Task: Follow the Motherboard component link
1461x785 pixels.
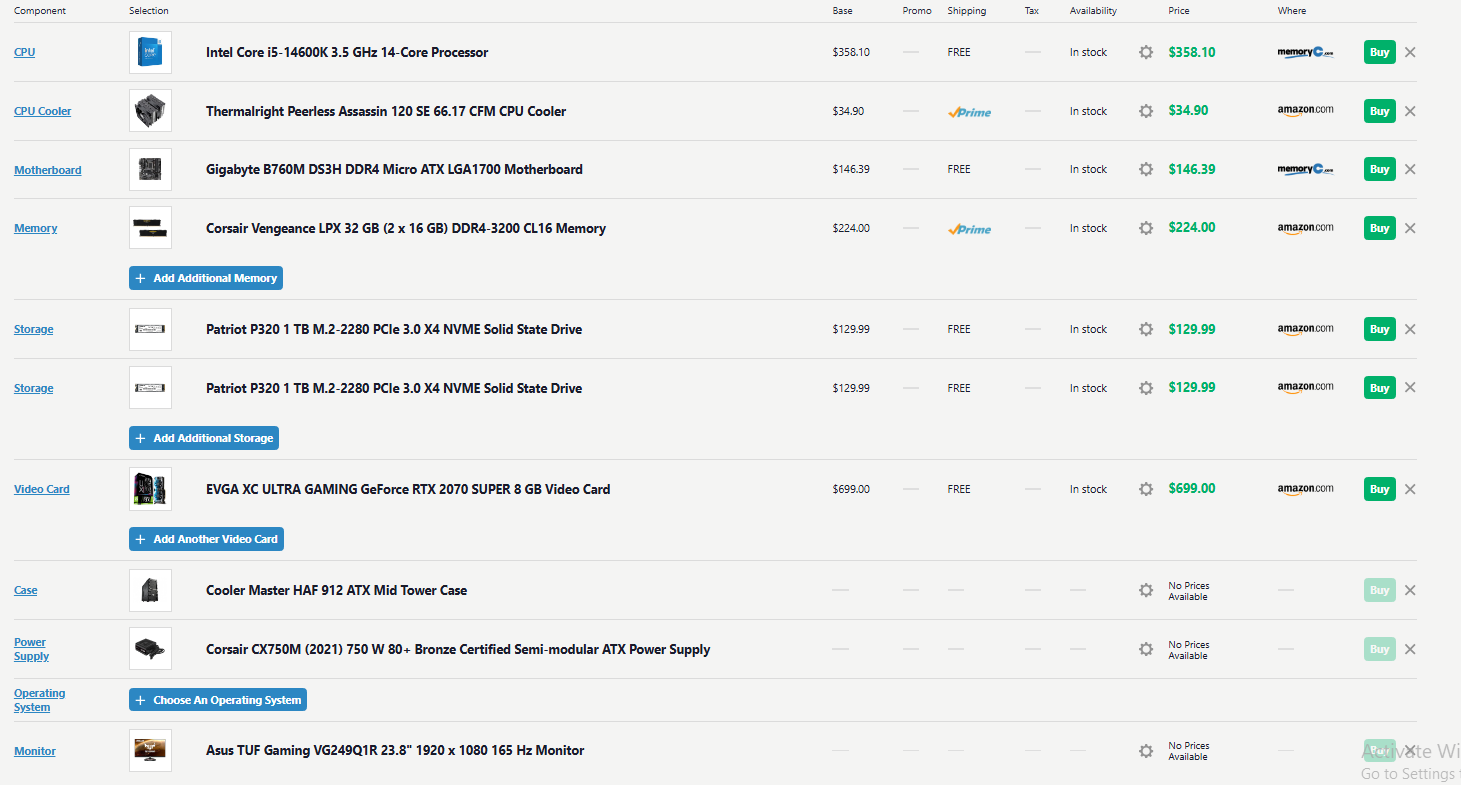Action: click(x=48, y=170)
